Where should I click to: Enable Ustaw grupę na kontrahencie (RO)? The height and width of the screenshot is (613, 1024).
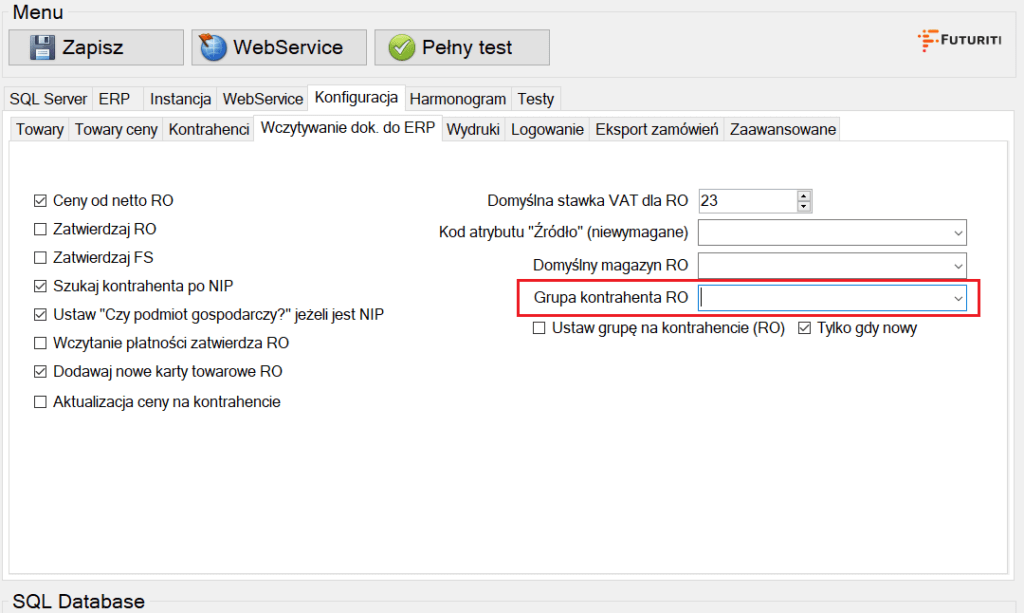(x=540, y=328)
